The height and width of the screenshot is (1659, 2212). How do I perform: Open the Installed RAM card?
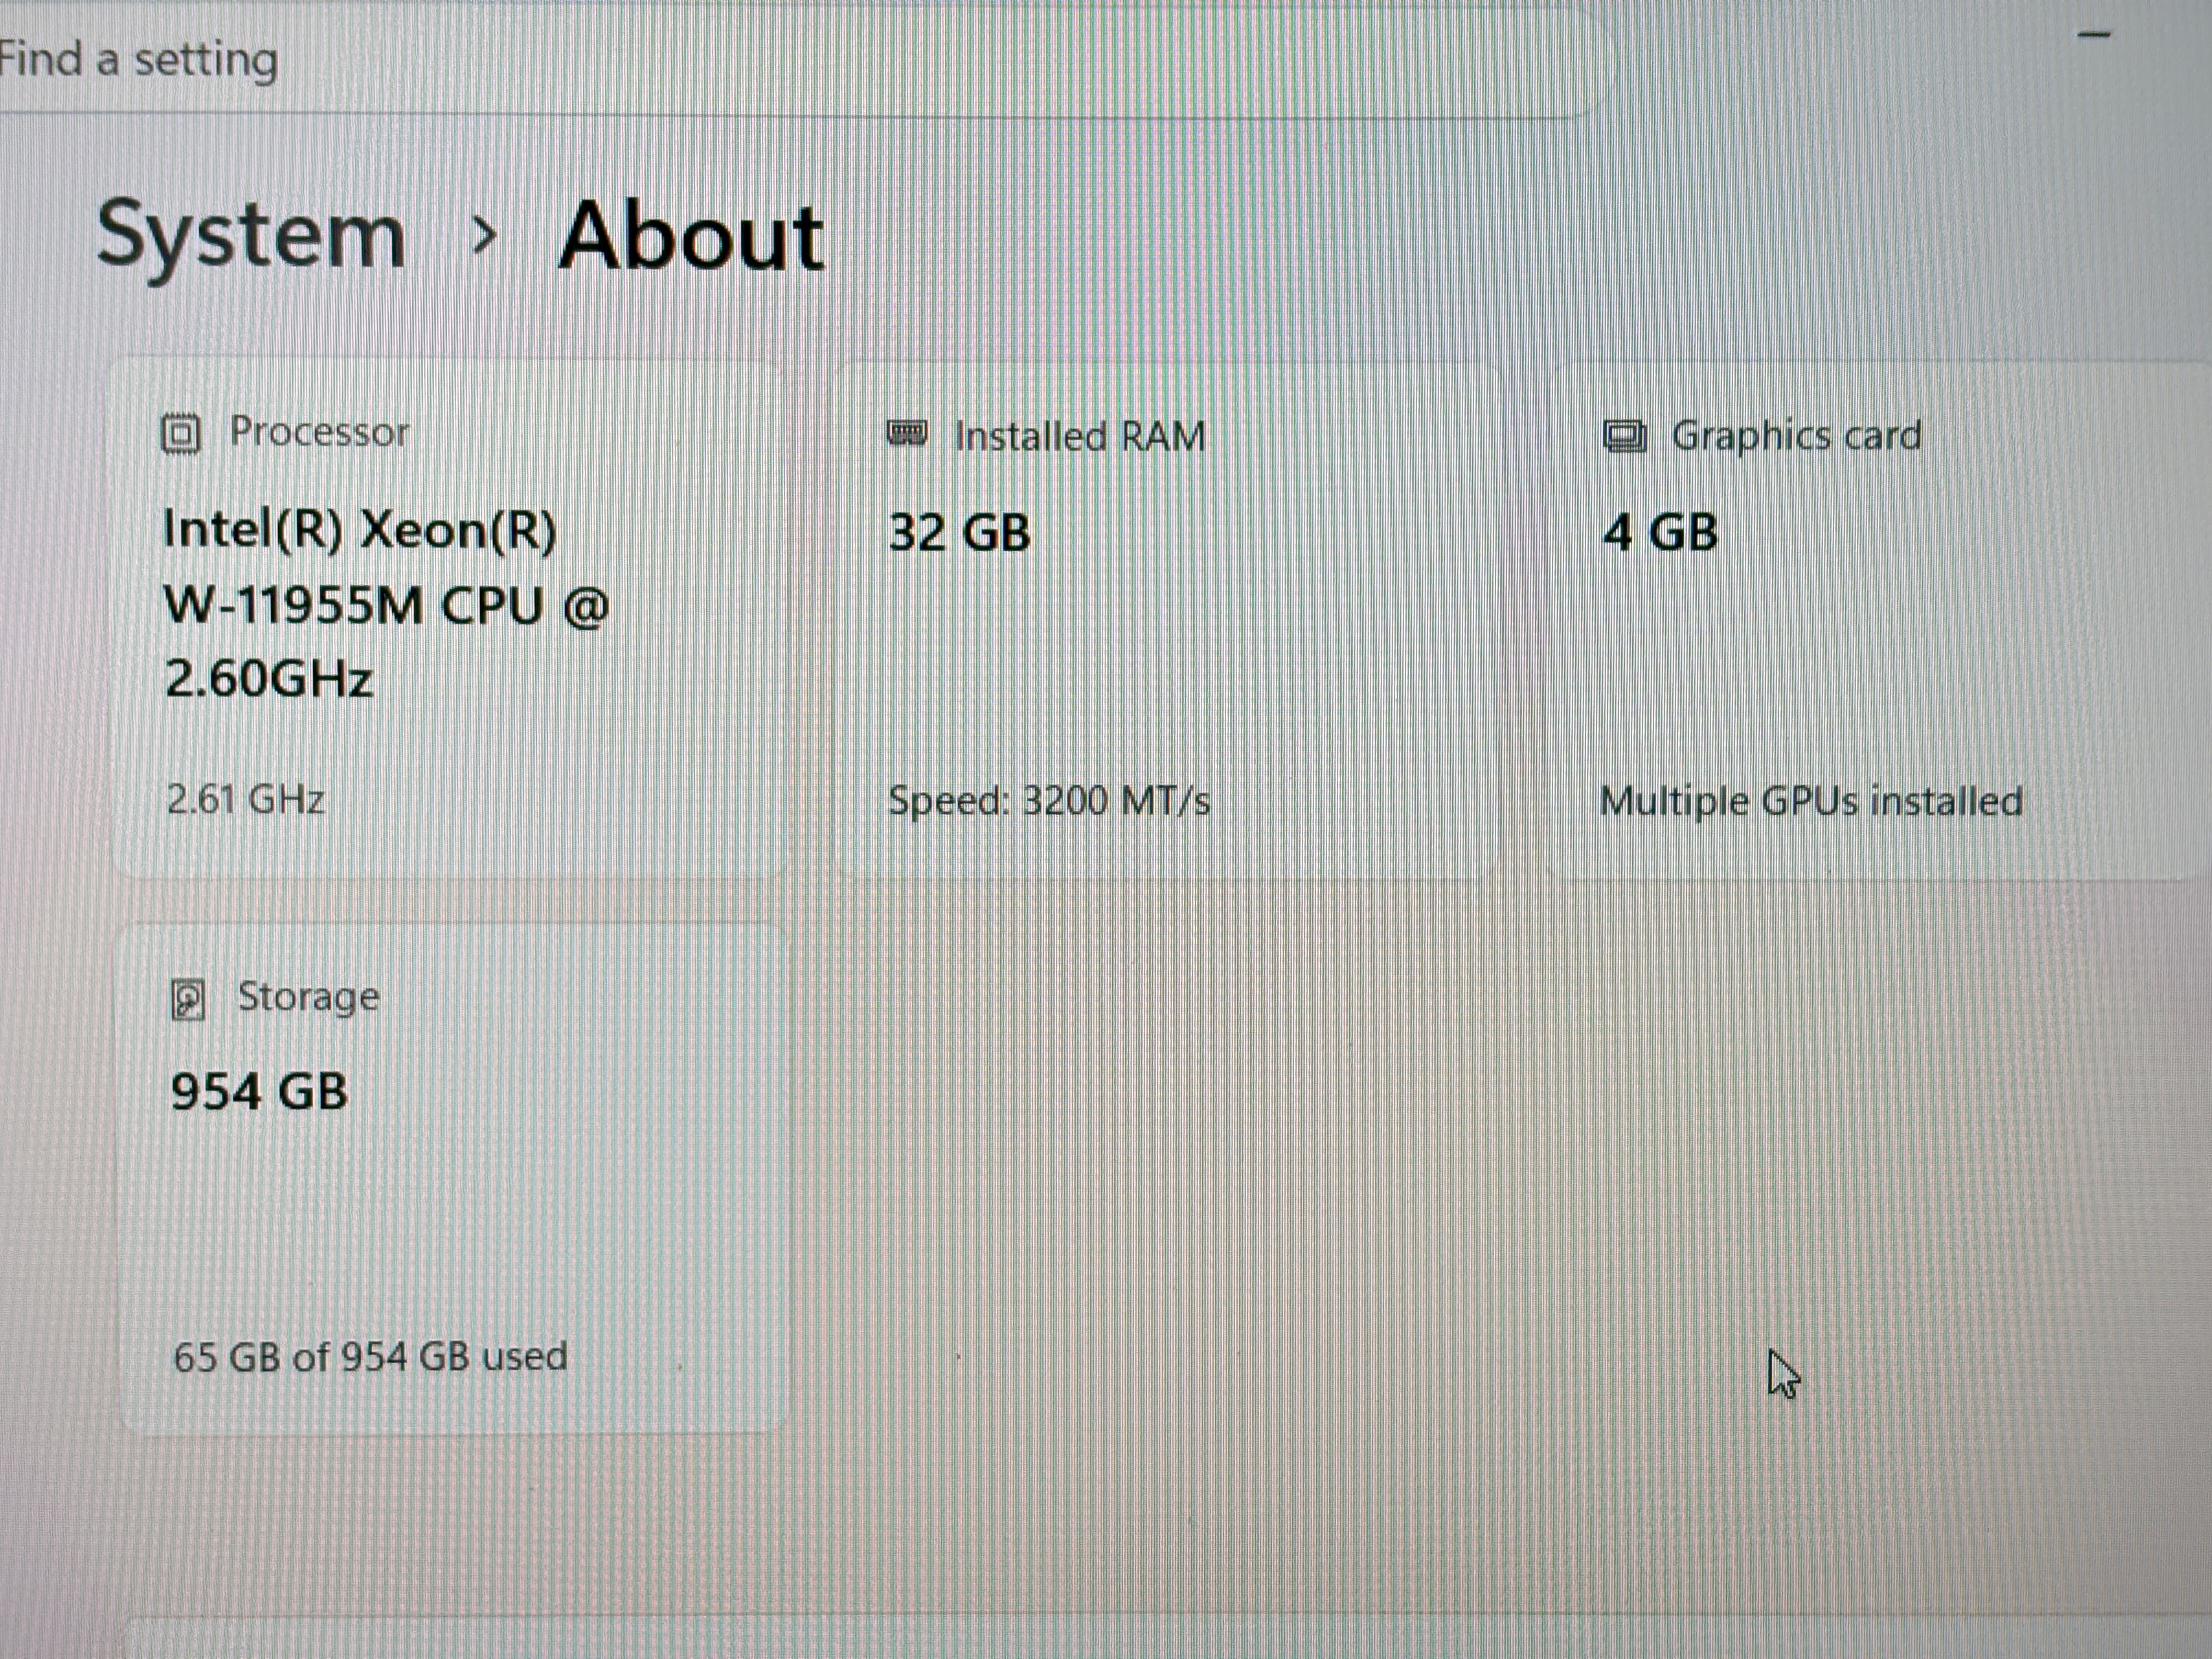click(1166, 620)
